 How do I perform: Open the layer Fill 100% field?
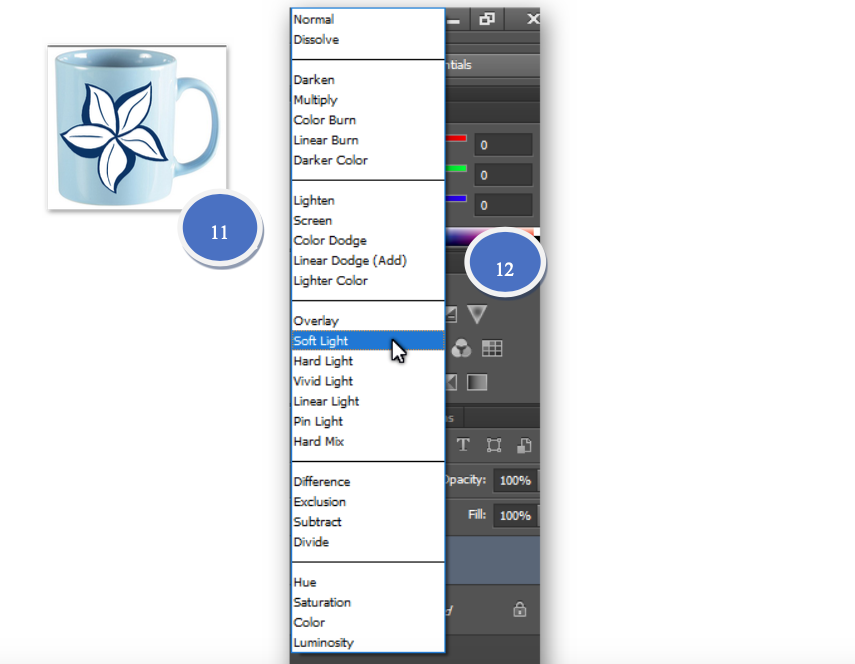click(516, 516)
